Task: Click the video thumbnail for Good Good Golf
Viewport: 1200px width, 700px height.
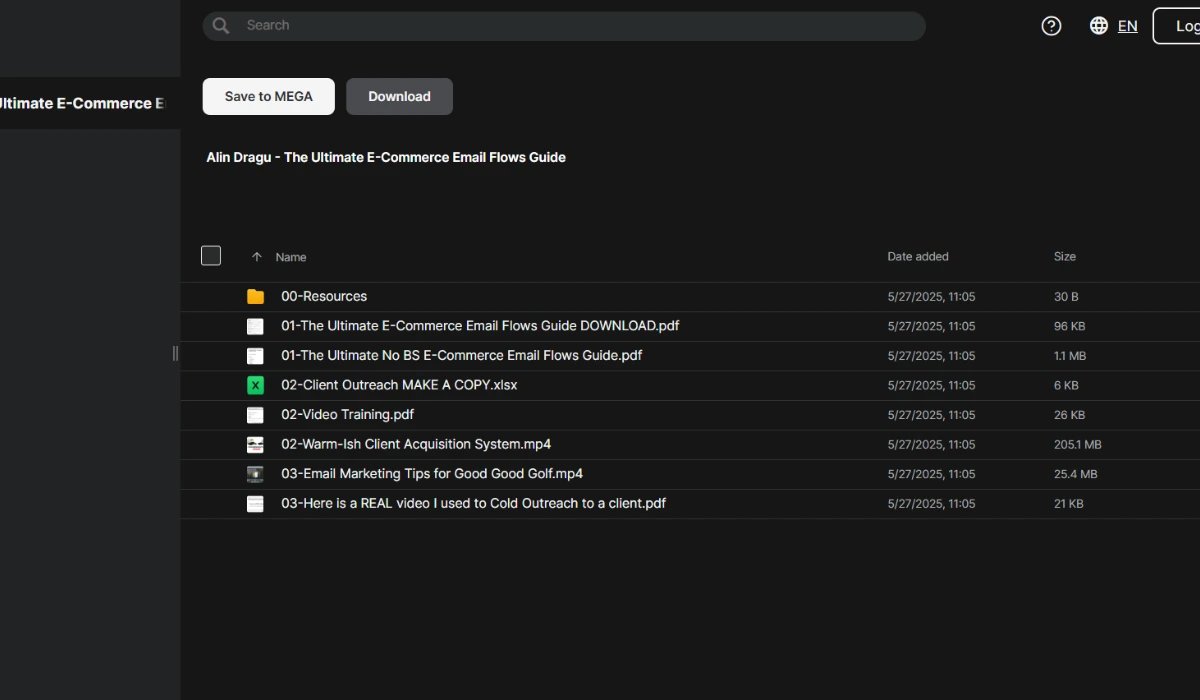Action: pyautogui.click(x=256, y=474)
